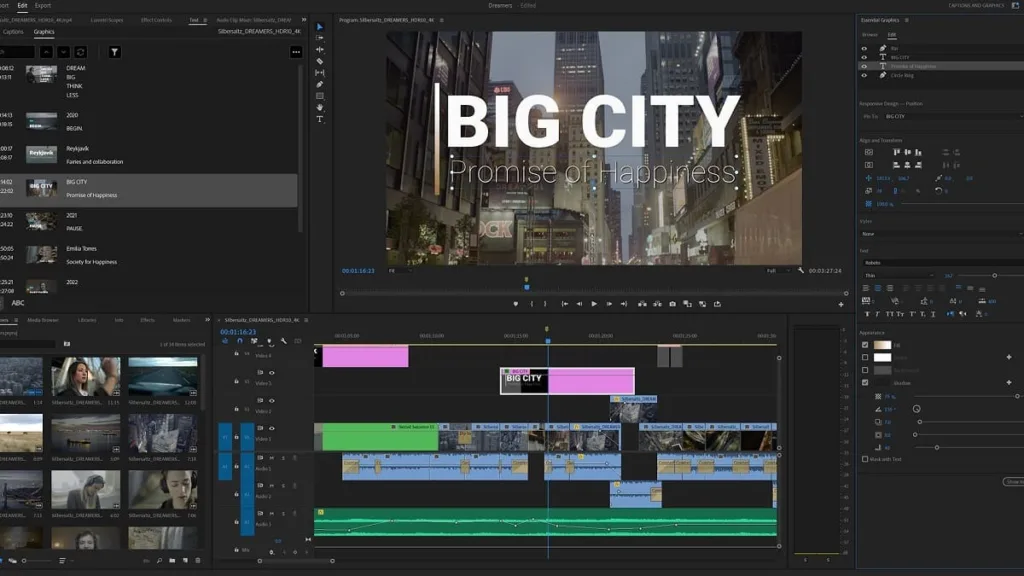Select the Hand tool
Screen dimensions: 1024x576
tap(320, 107)
